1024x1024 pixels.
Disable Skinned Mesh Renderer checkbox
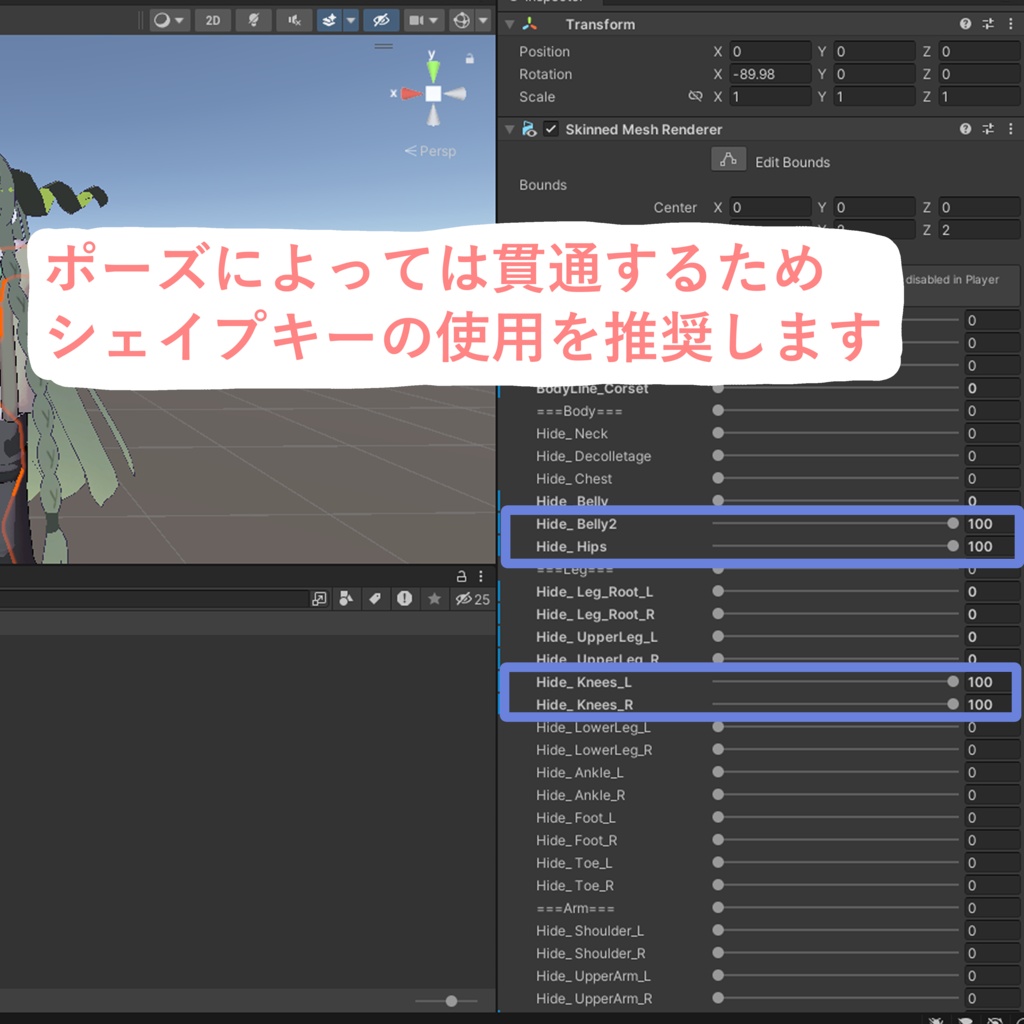pyautogui.click(x=551, y=129)
